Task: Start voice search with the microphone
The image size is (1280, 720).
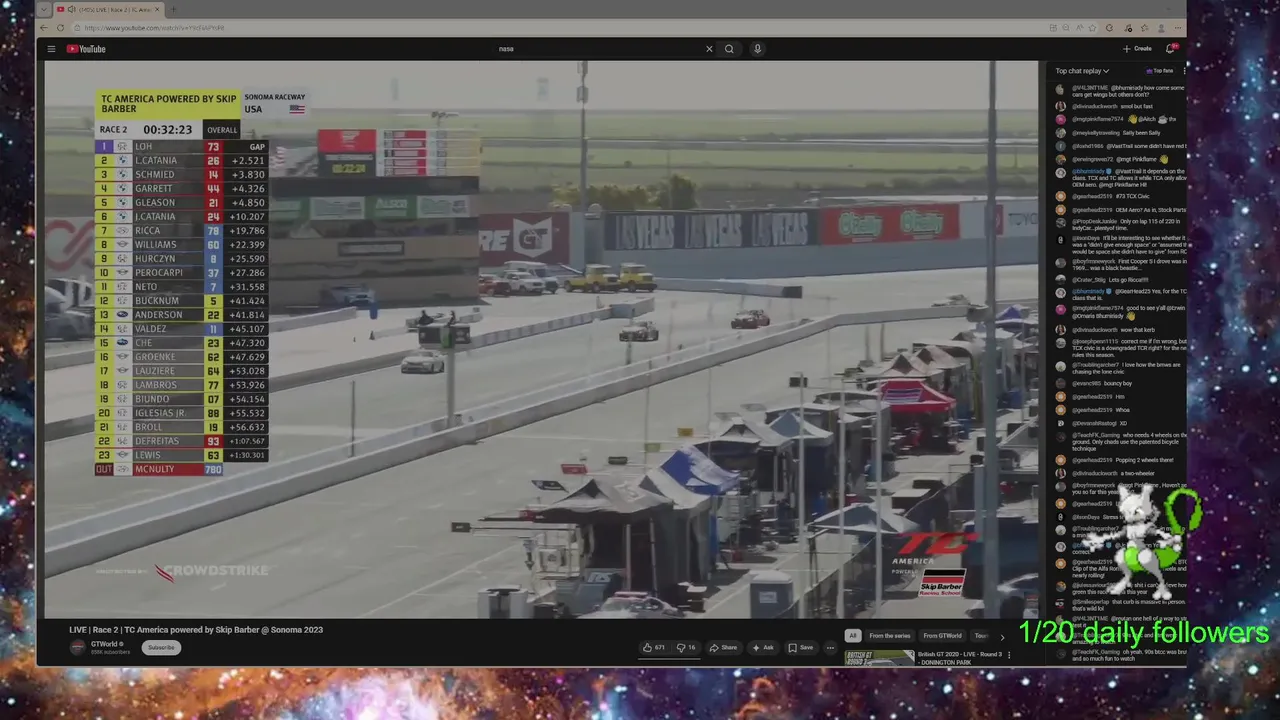Action: [x=757, y=49]
